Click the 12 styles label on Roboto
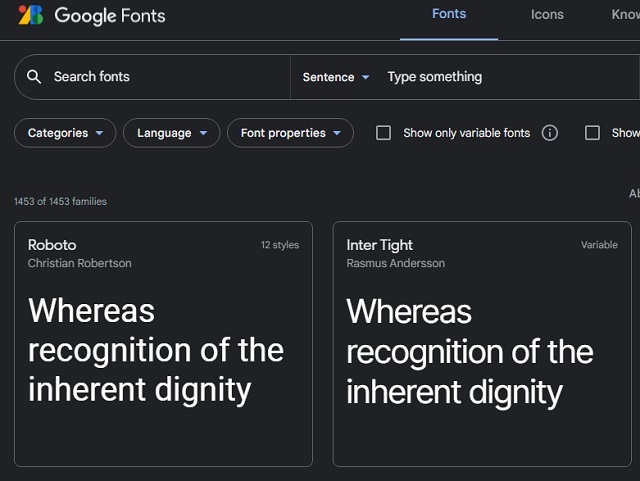This screenshot has height=481, width=640. pos(280,245)
